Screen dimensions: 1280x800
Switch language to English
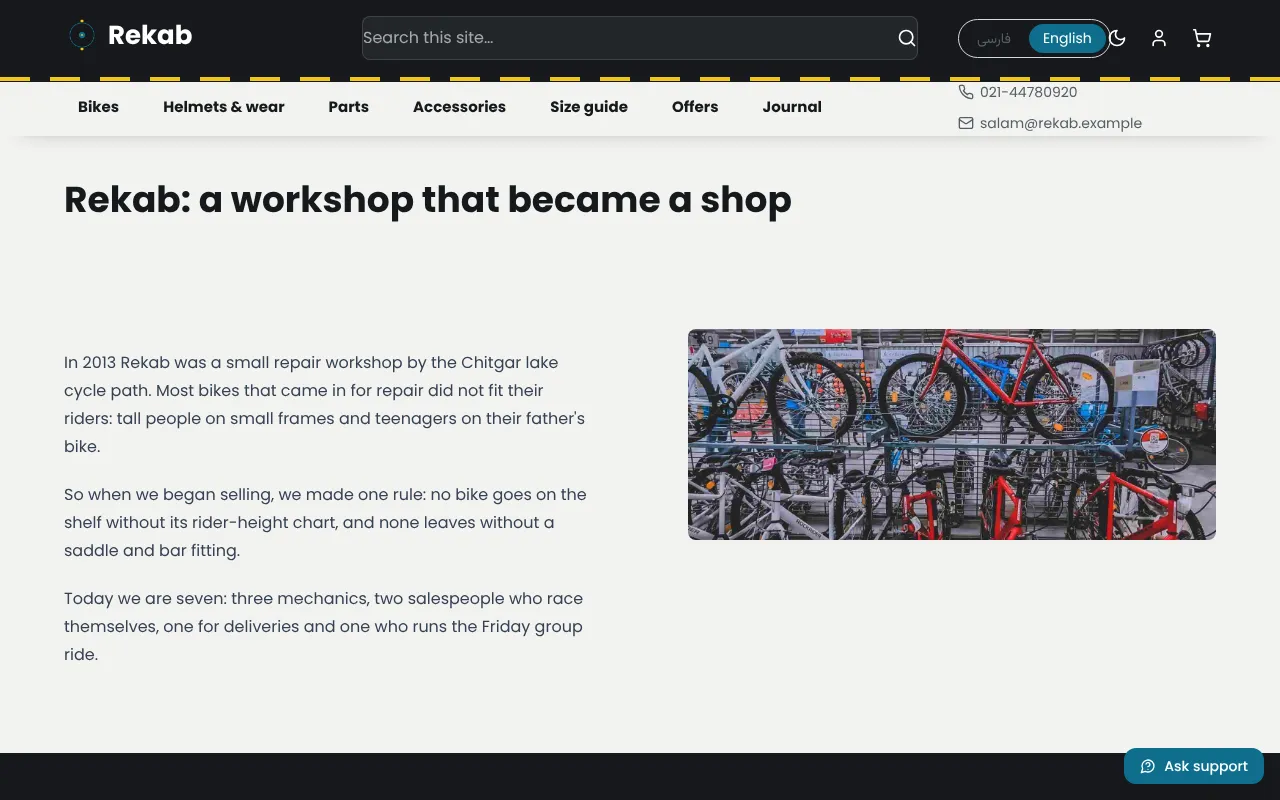tap(1067, 38)
